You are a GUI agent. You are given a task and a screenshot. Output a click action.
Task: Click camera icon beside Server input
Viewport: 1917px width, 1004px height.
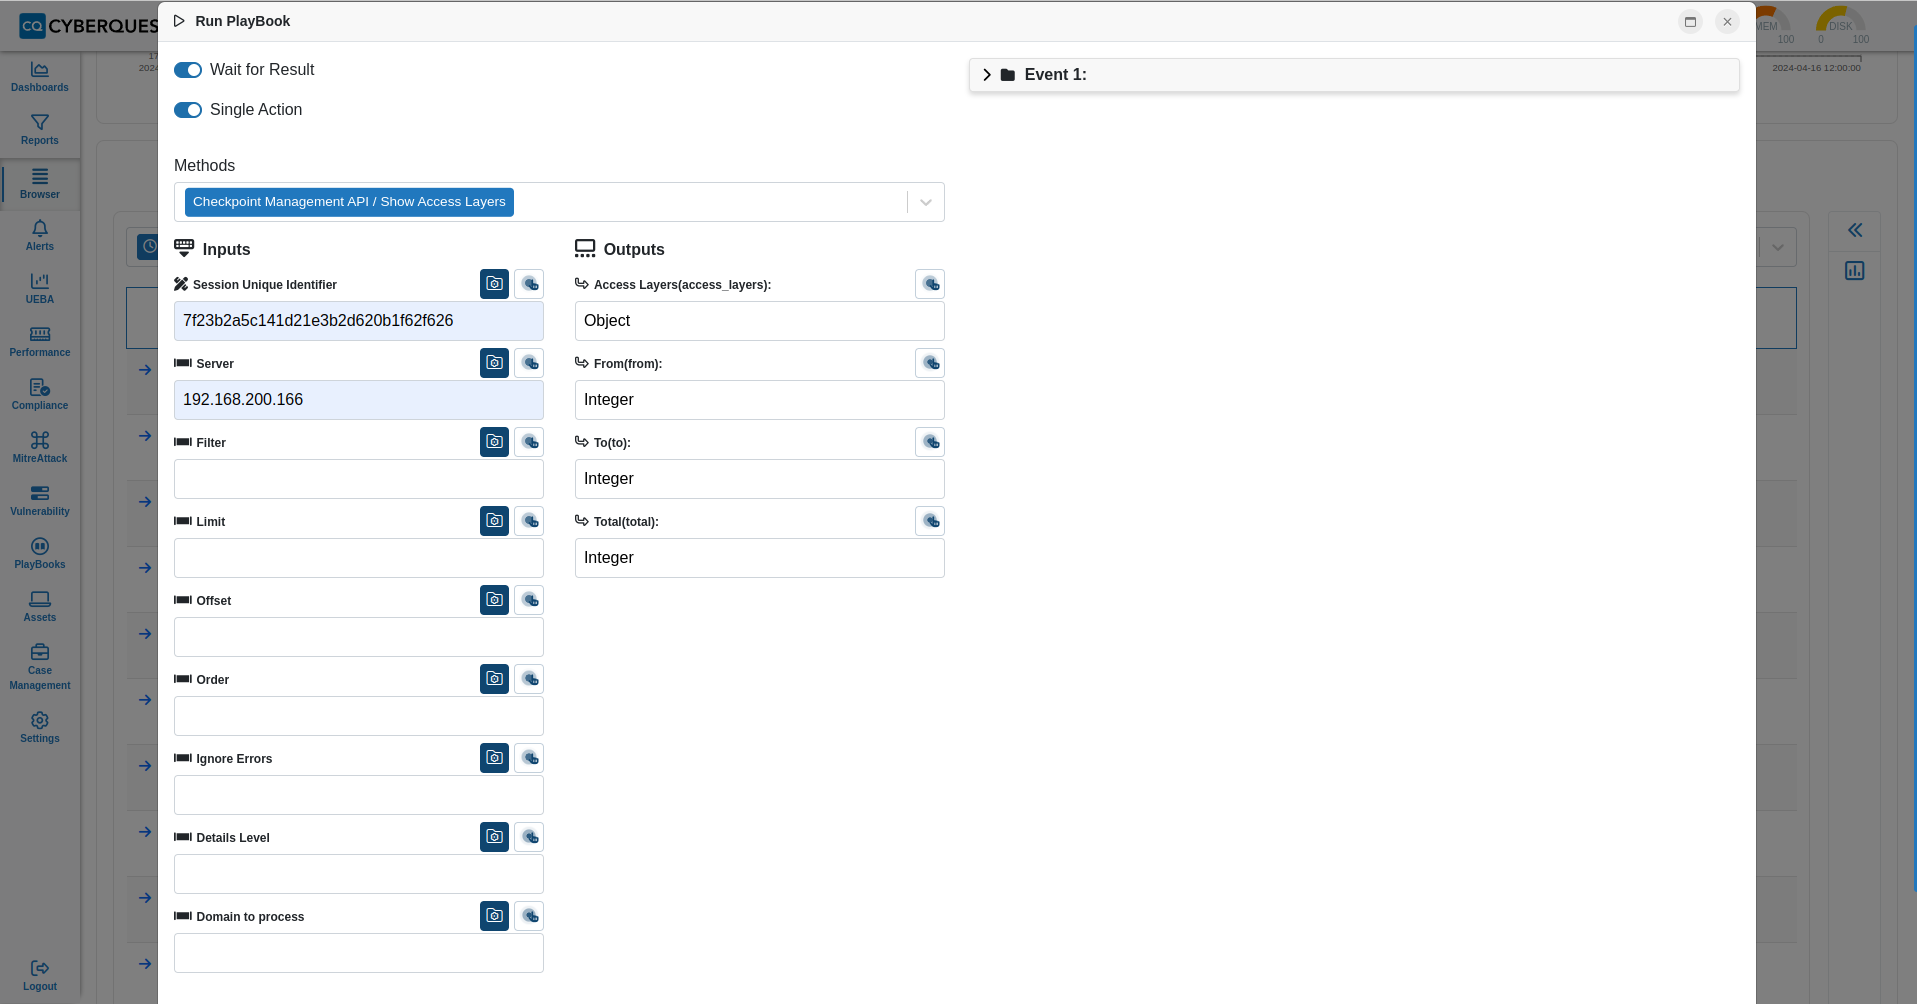pos(494,363)
